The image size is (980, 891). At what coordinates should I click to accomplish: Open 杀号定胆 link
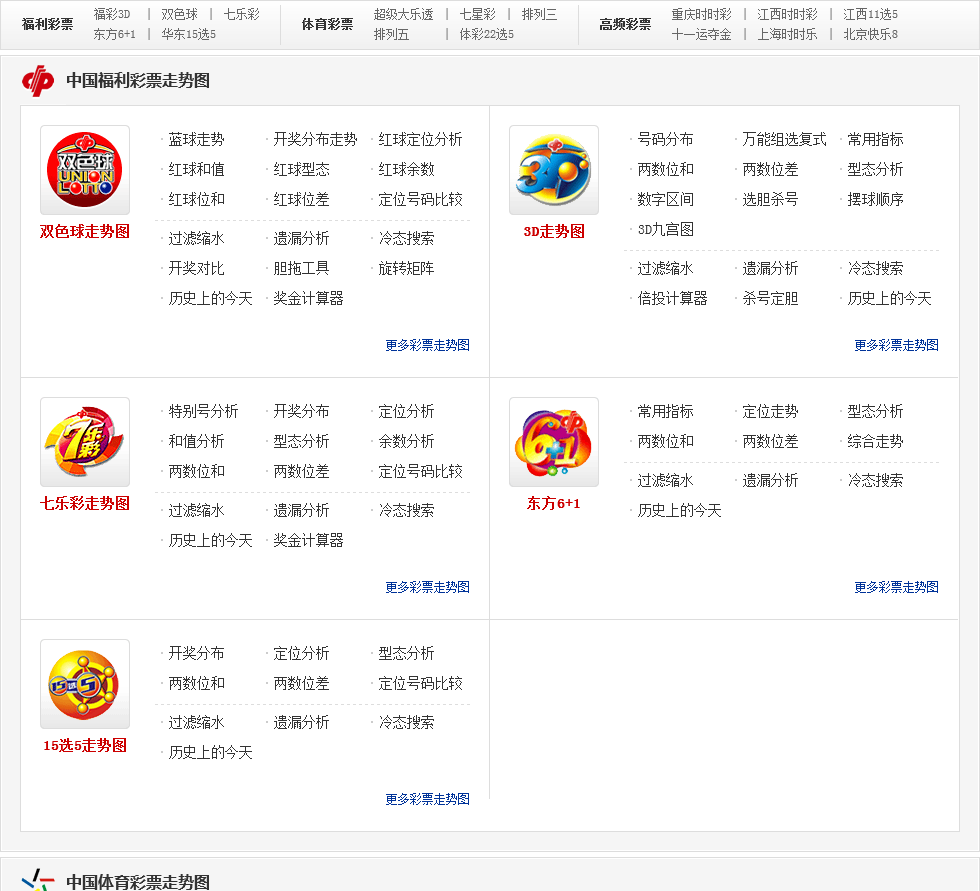[770, 298]
